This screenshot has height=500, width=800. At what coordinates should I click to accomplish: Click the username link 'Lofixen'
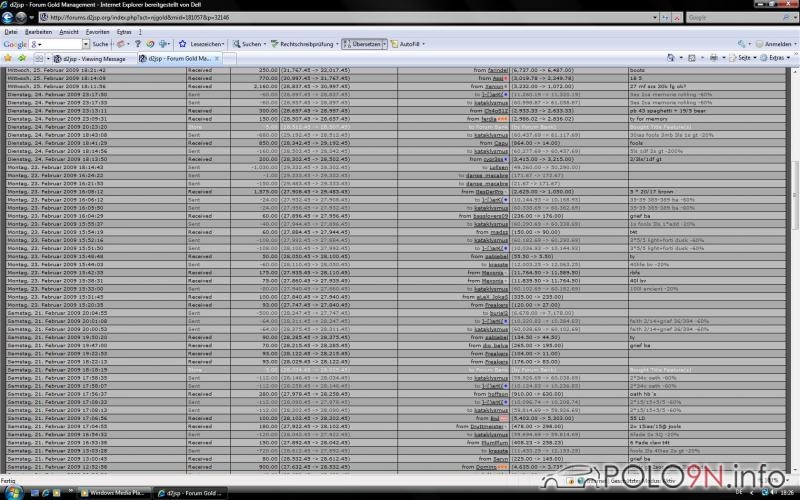[x=498, y=166]
